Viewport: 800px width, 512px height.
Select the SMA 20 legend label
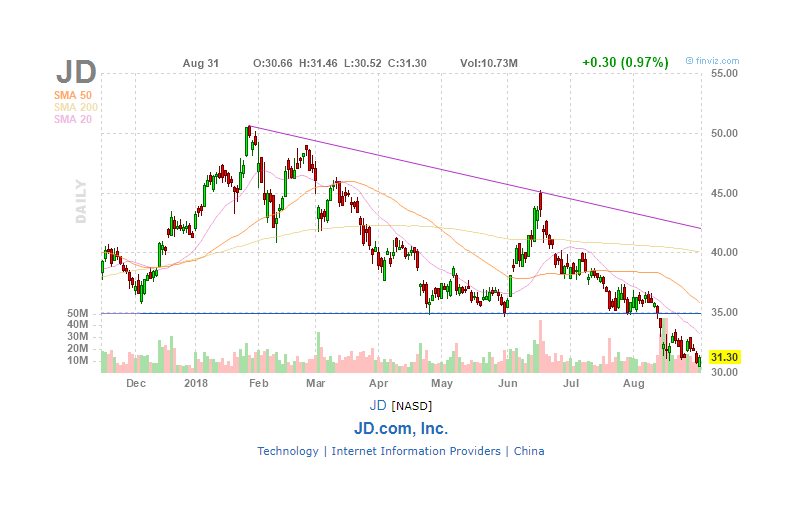(73, 119)
